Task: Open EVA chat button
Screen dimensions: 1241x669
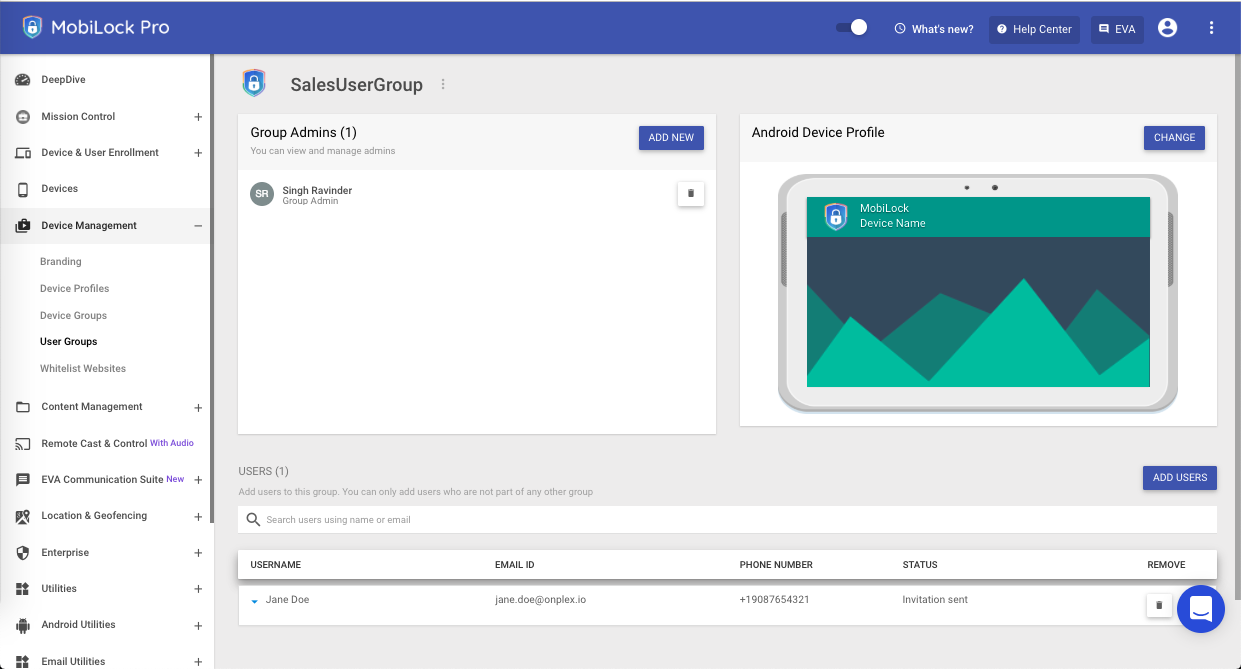Action: click(1117, 29)
